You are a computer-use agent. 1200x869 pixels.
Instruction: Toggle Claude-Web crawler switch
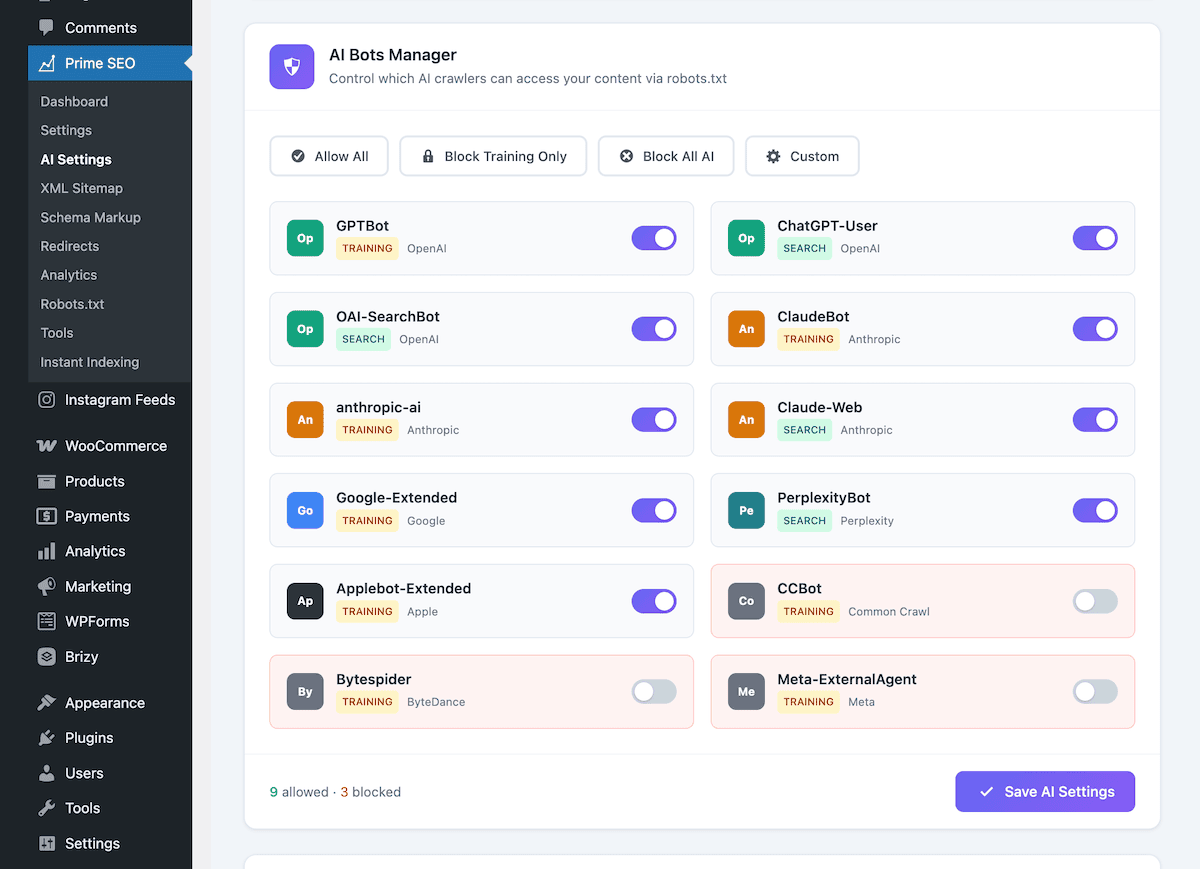[x=1095, y=419]
